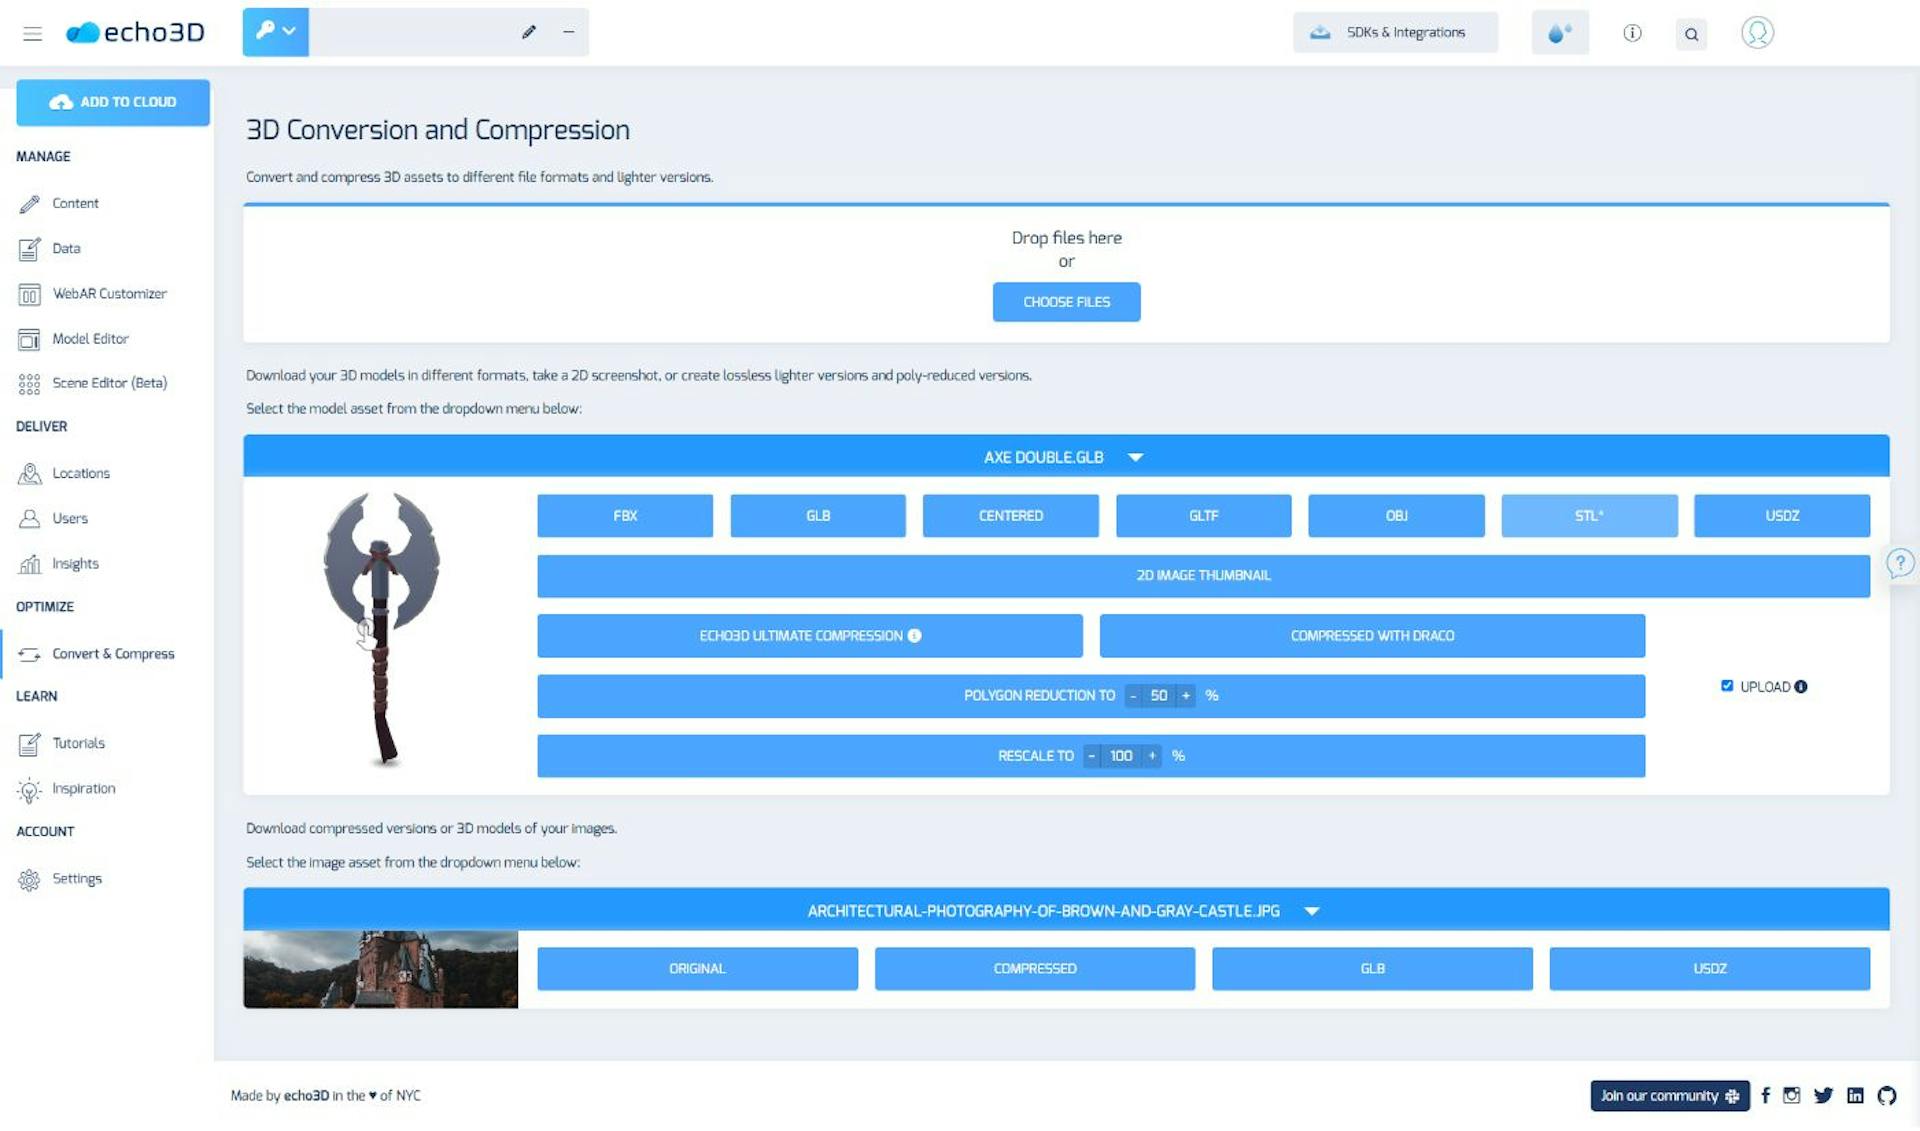The height and width of the screenshot is (1131, 1920).
Task: Switch to Convert & Compress section
Action: 113,653
